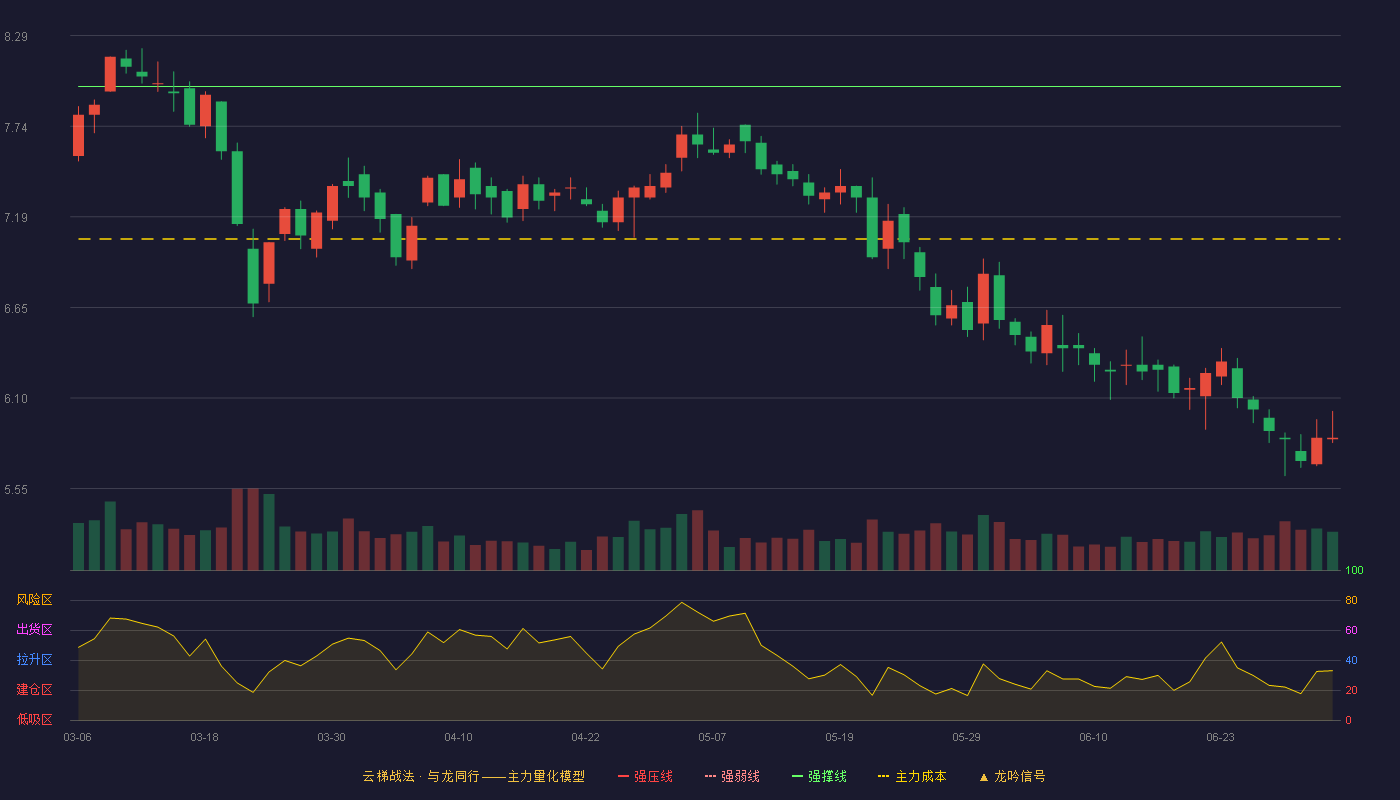Click the 03-18 date label
The width and height of the screenshot is (1400, 800).
tap(204, 737)
